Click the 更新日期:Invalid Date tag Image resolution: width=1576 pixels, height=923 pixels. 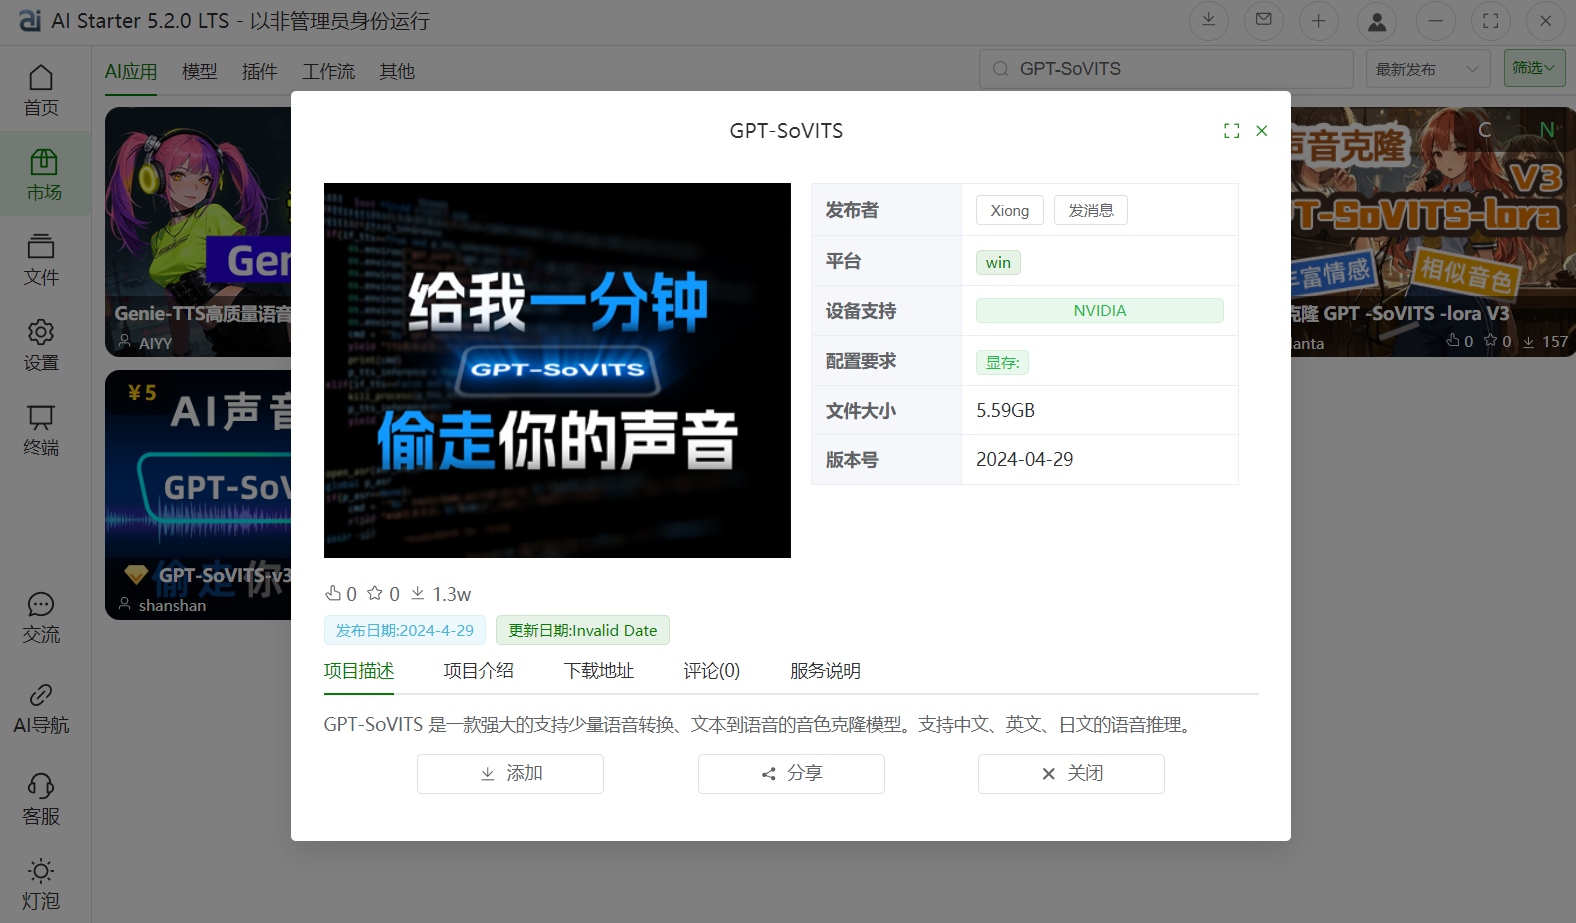point(583,630)
